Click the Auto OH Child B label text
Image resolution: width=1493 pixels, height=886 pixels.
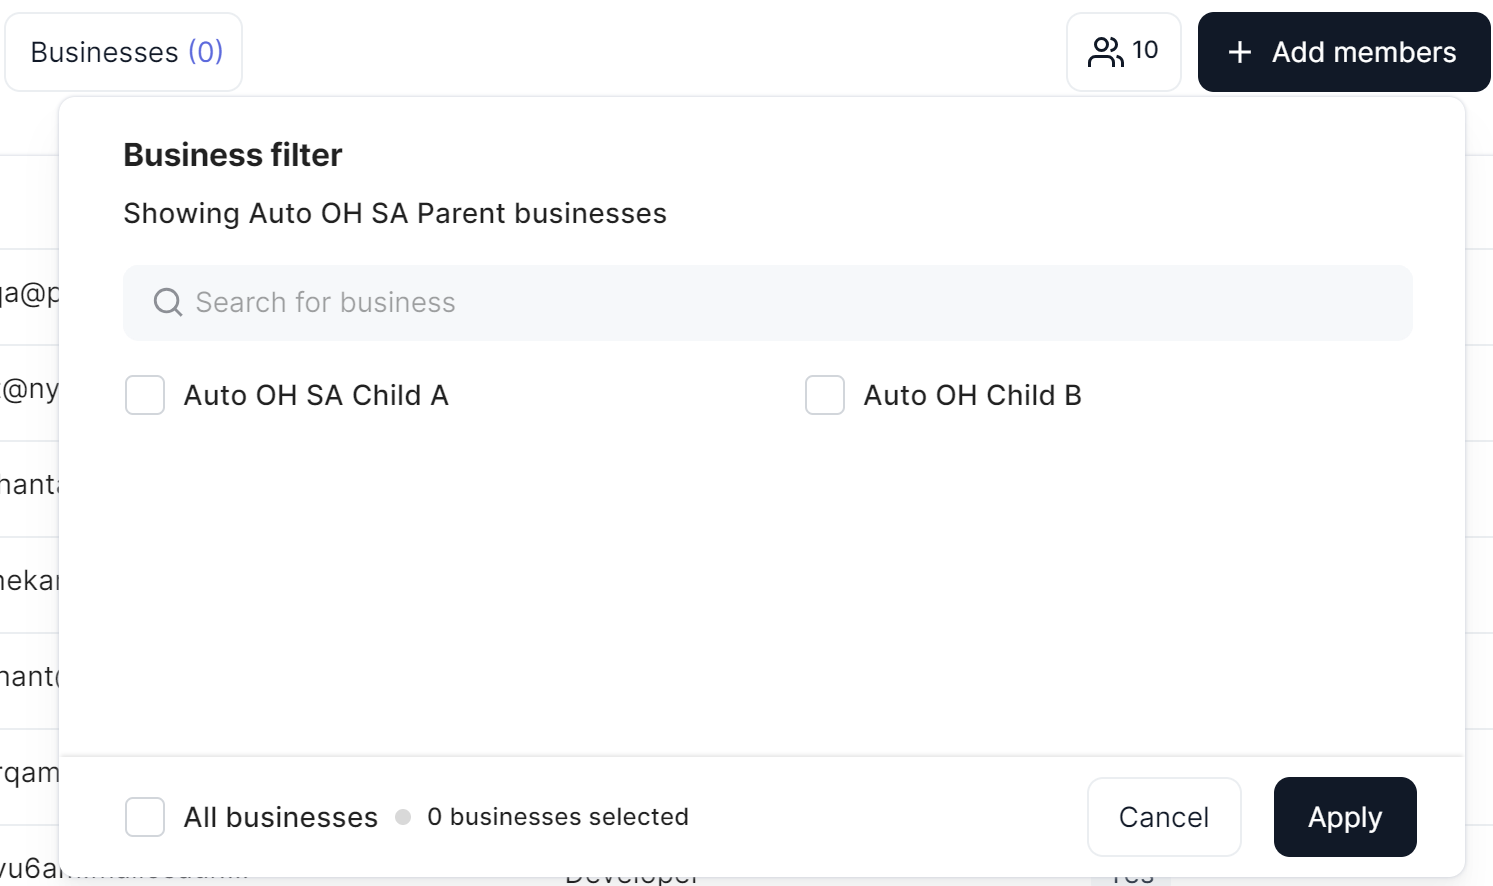pos(972,395)
